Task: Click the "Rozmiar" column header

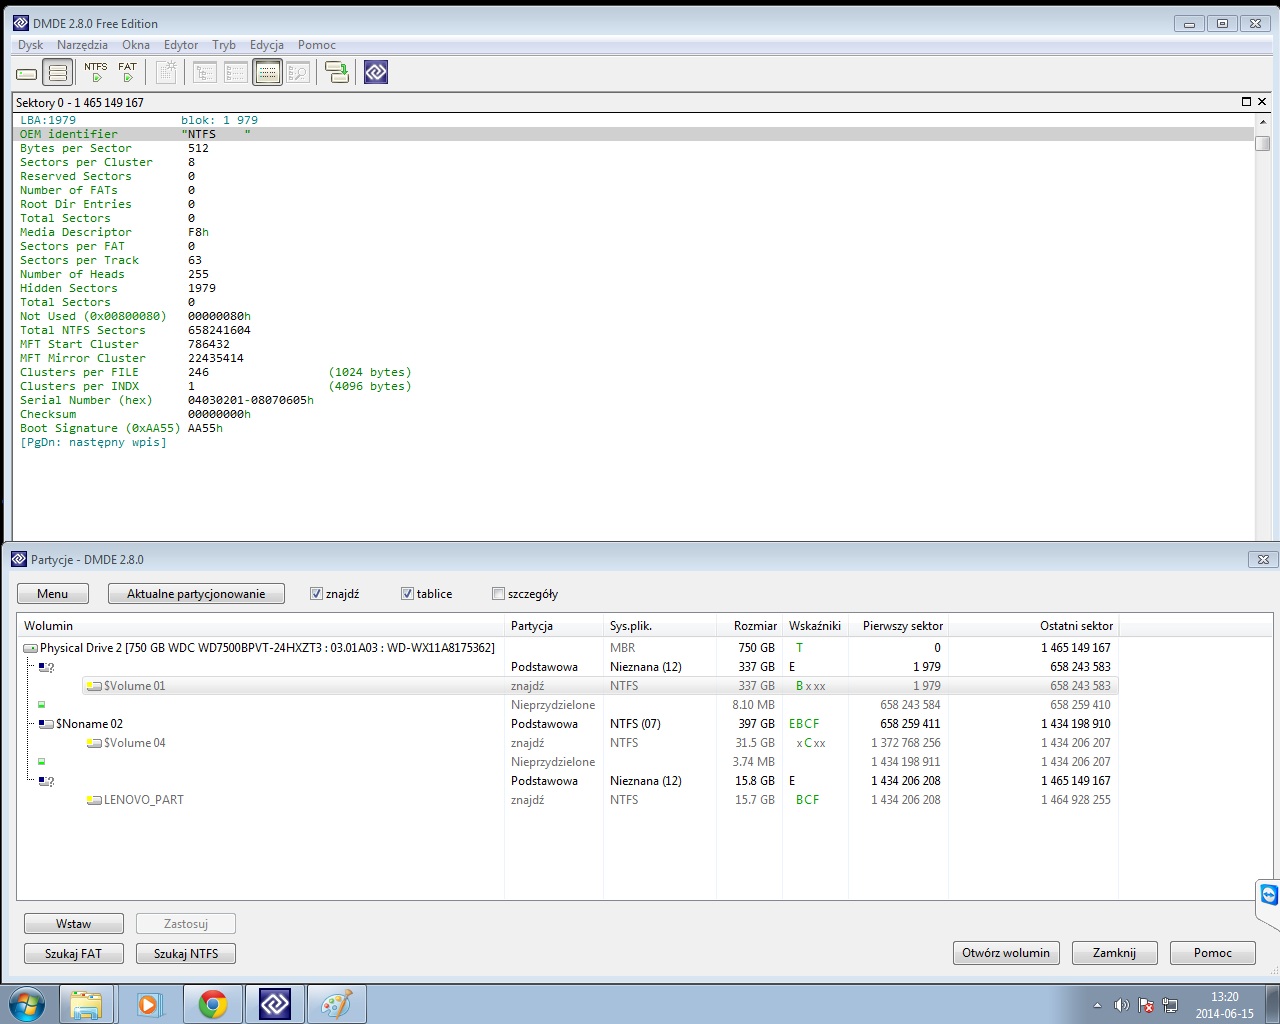Action: (751, 626)
